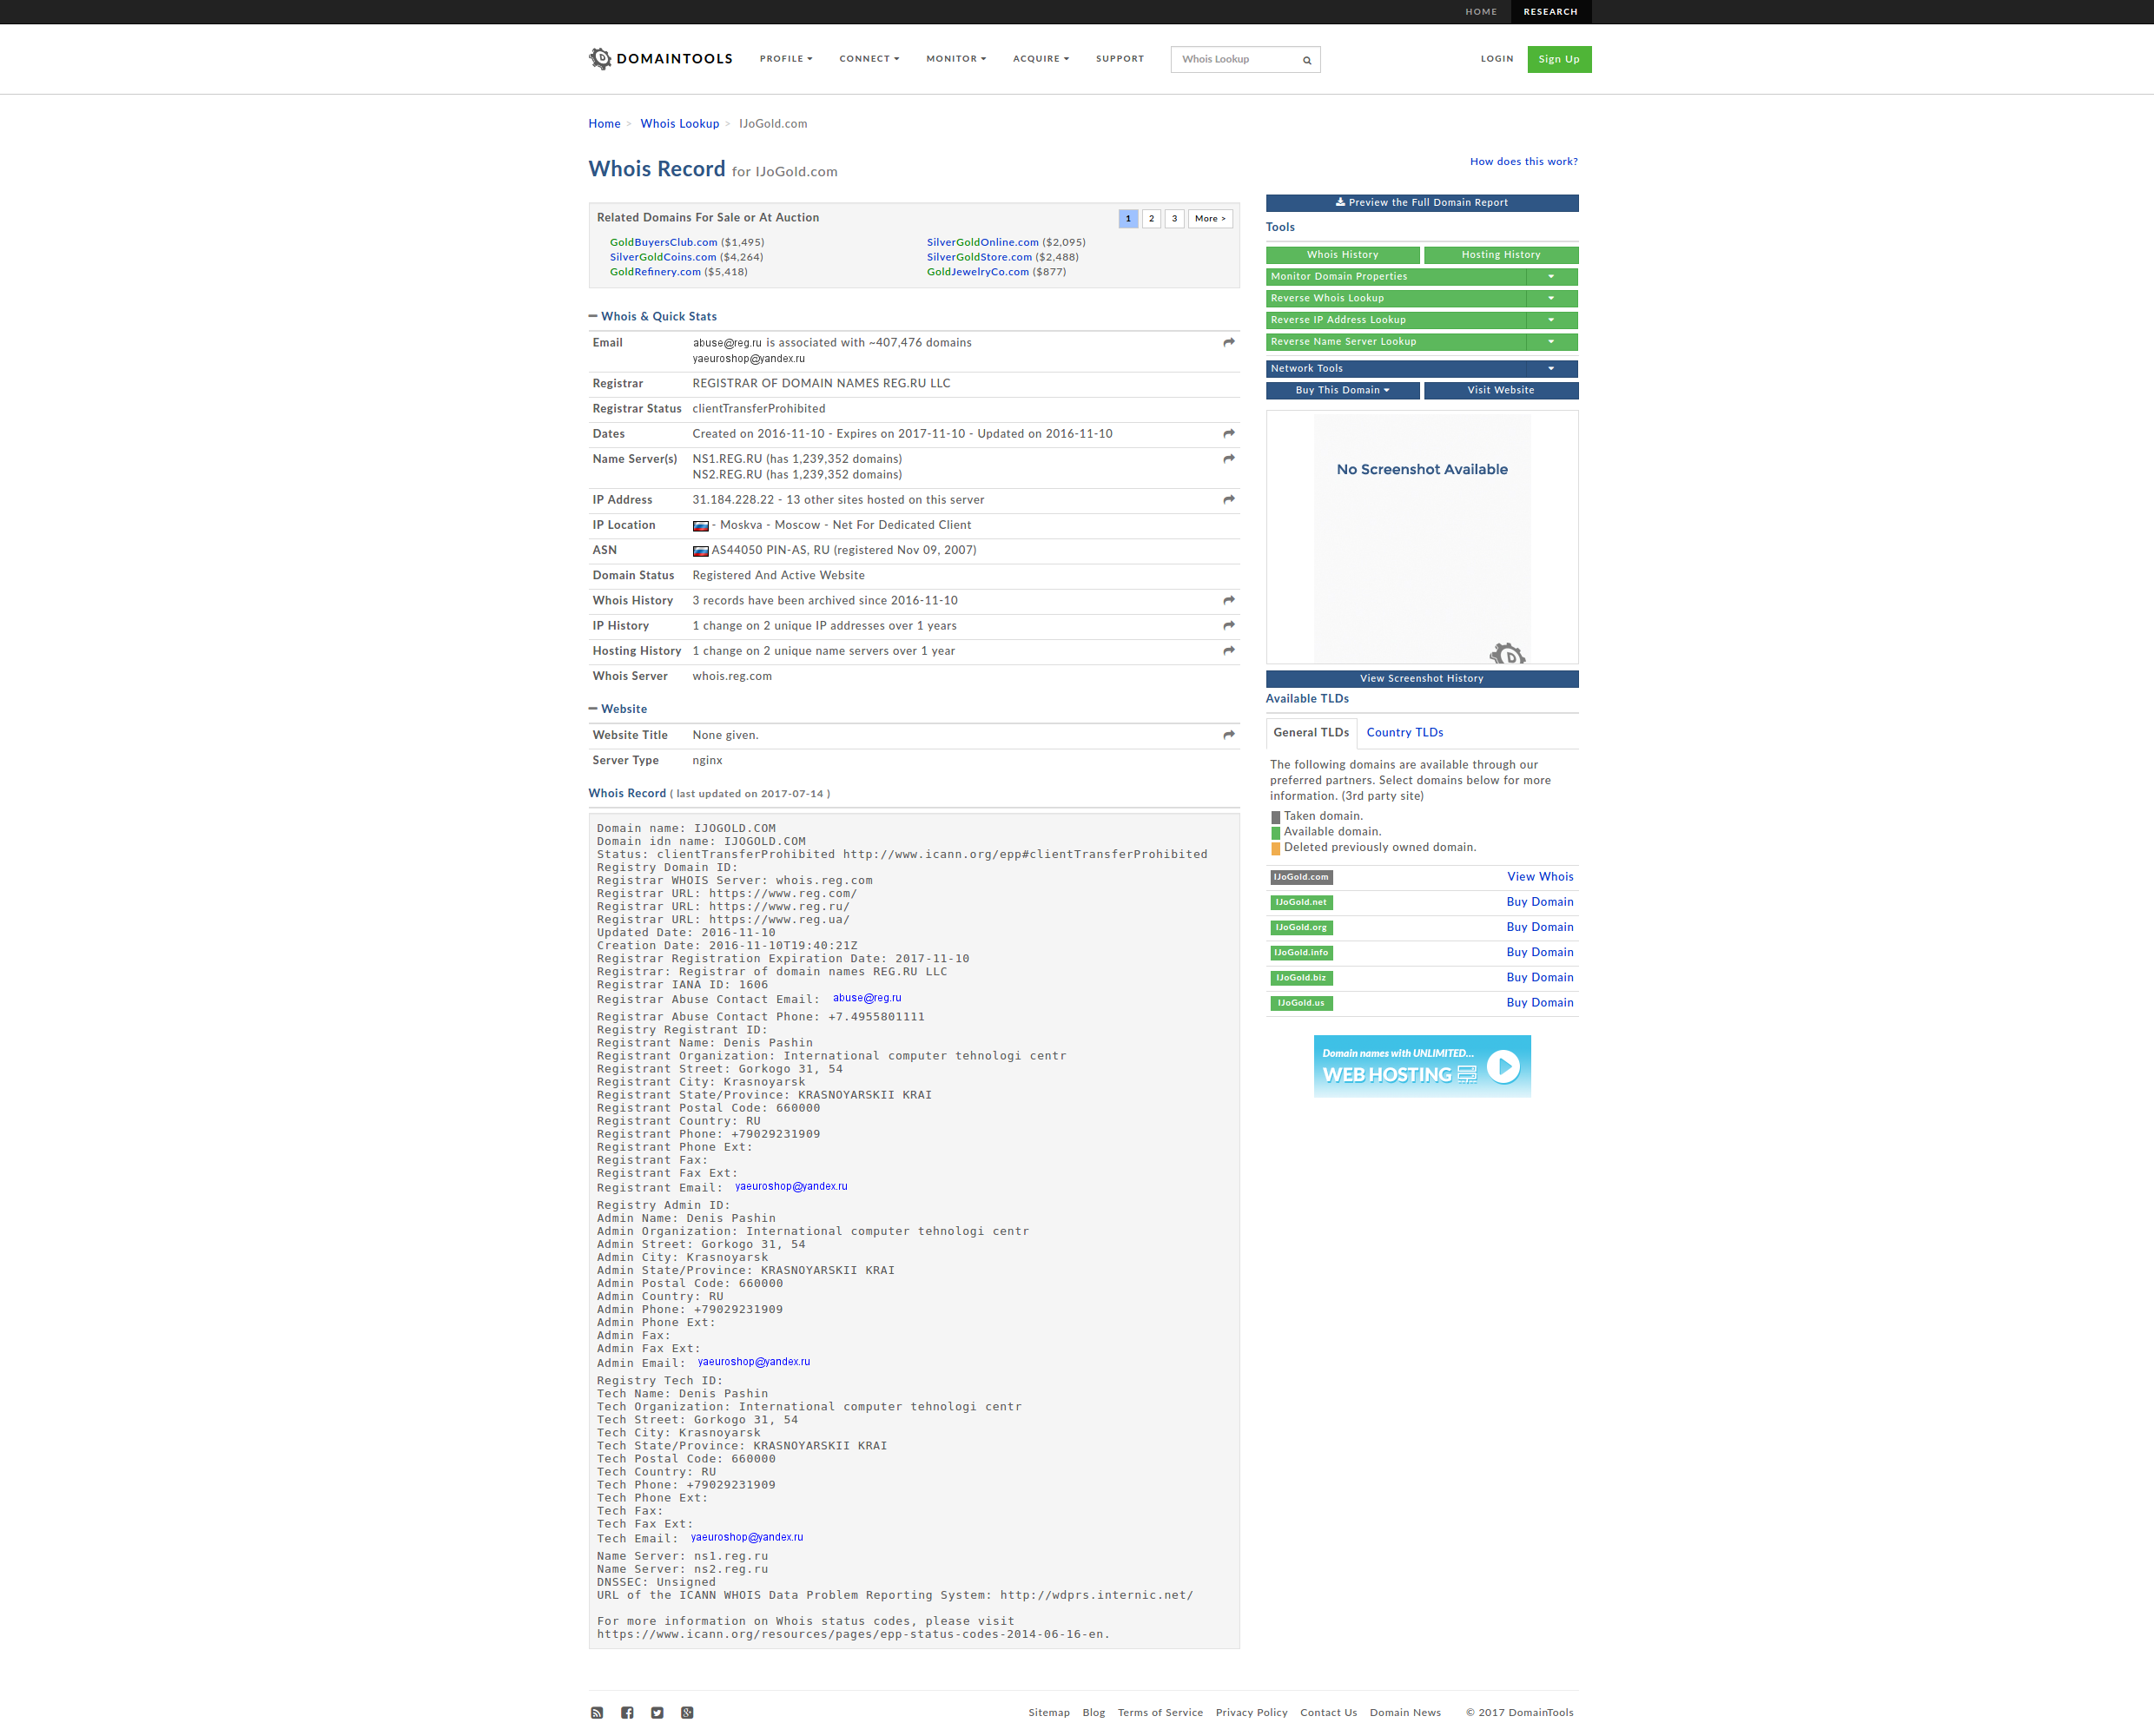Screen dimensions: 2154x1736
Task: Click the share arrow in the Whois History row
Action: (1228, 600)
